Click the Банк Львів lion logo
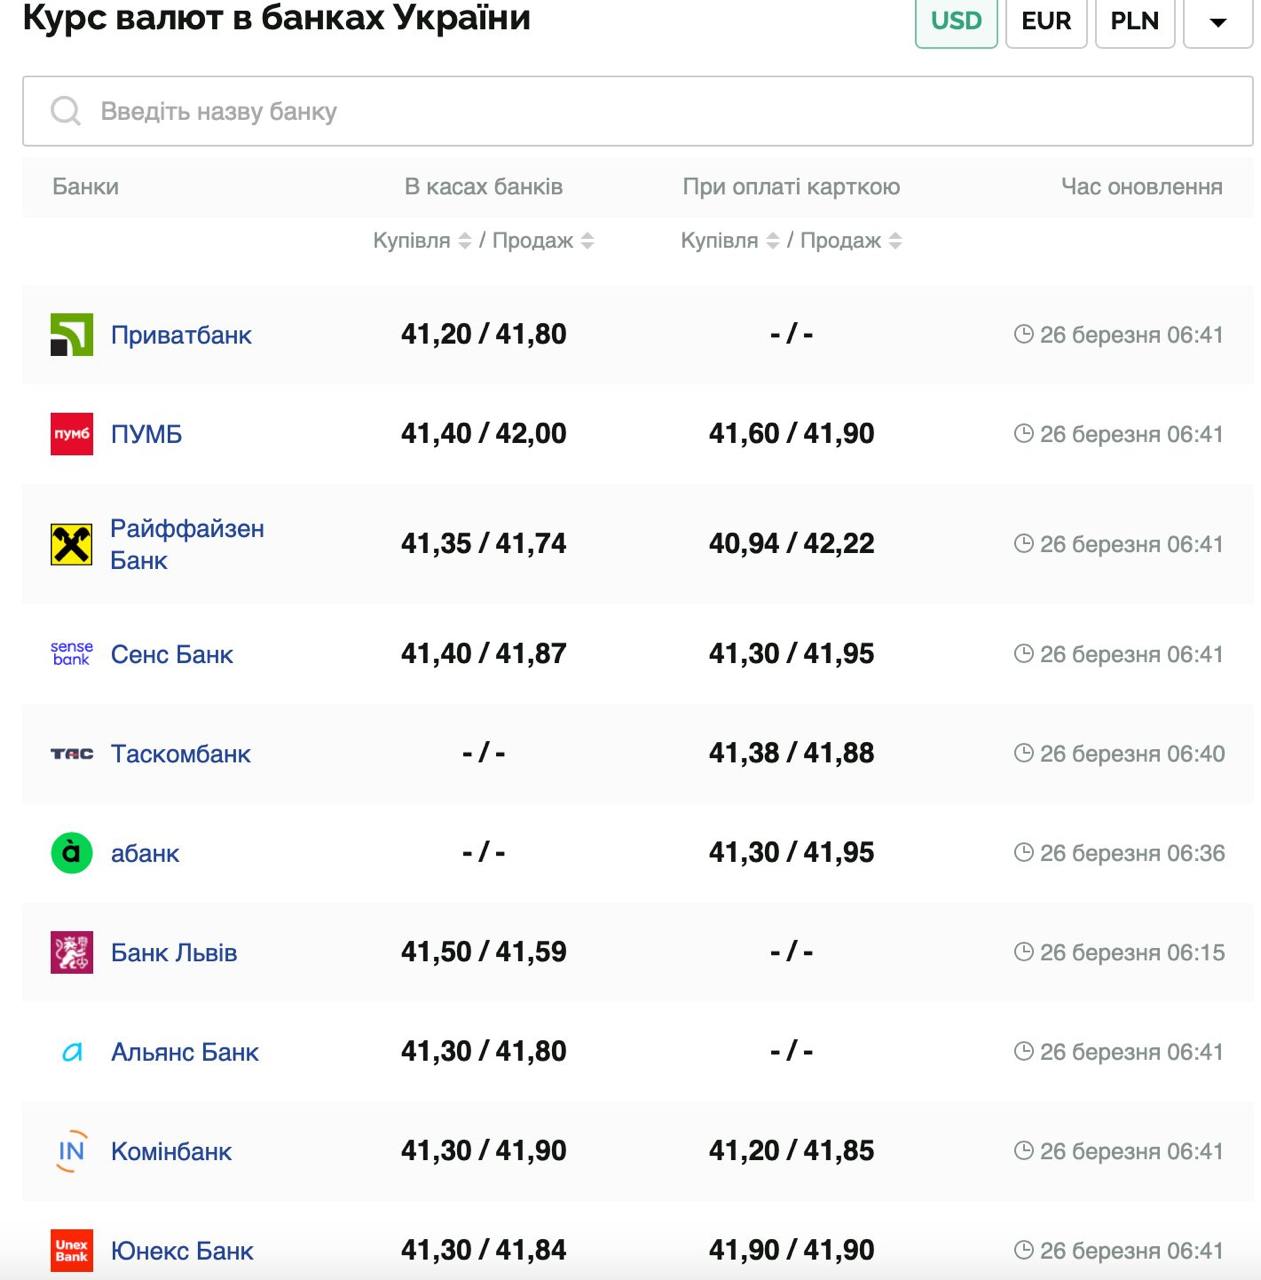The image size is (1261, 1280). [71, 952]
